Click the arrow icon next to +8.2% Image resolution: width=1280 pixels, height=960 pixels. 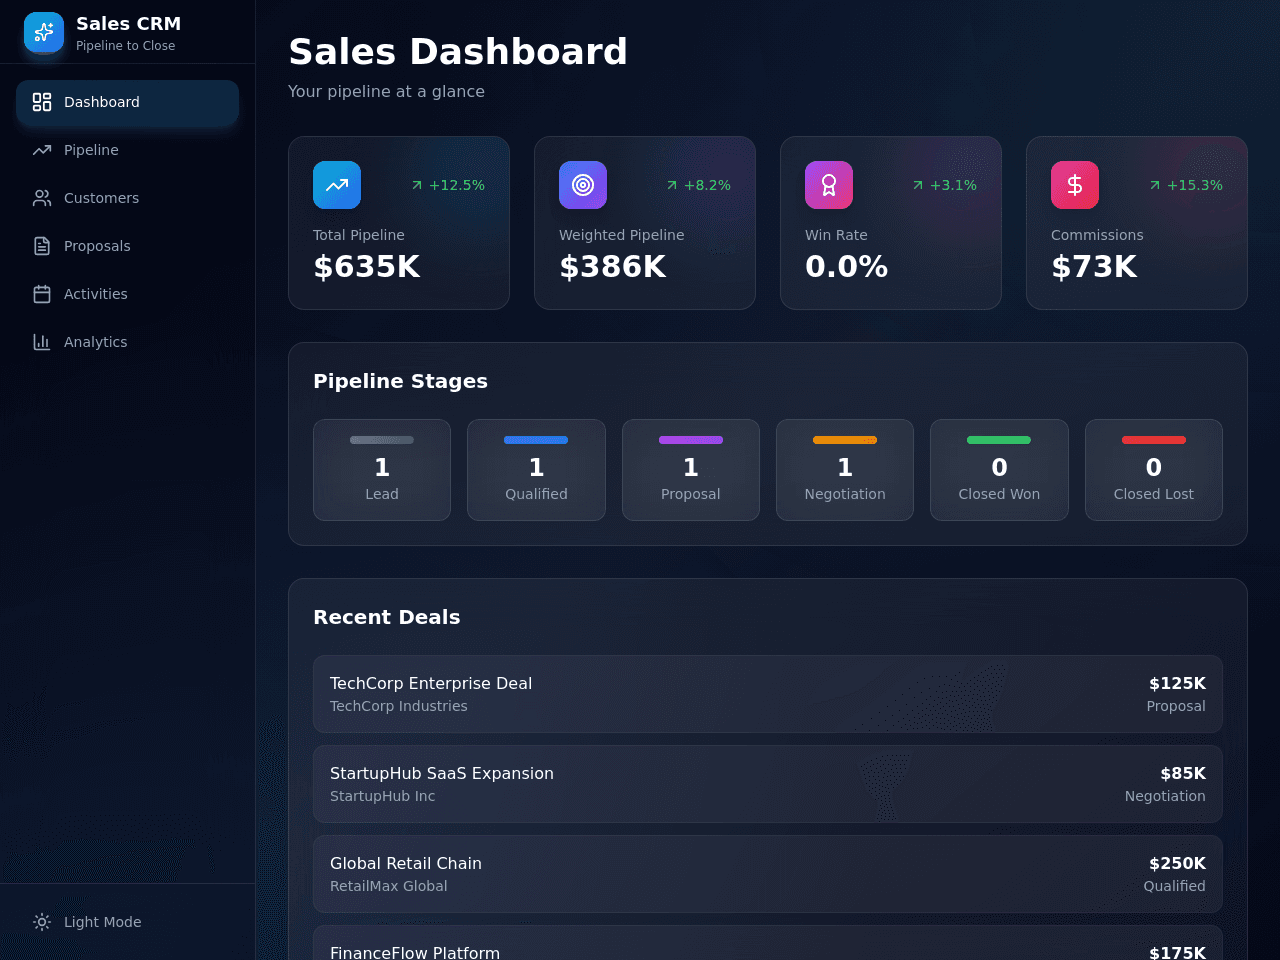672,185
